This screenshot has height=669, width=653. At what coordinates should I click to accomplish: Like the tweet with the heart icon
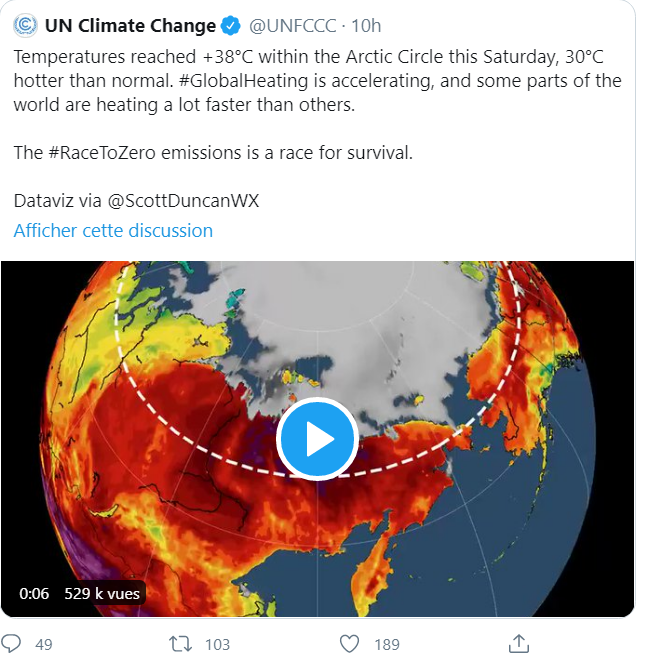tap(349, 643)
